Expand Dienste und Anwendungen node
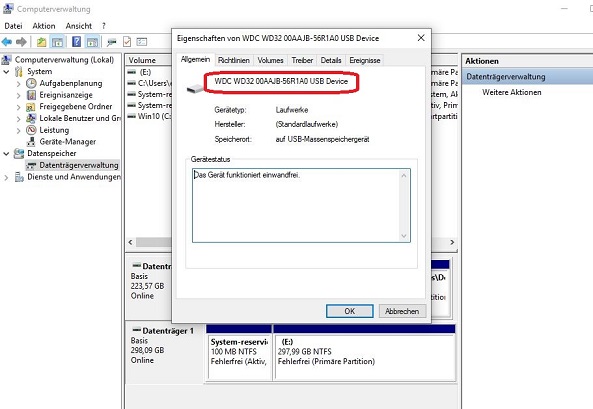593x409 pixels. pyautogui.click(x=6, y=177)
